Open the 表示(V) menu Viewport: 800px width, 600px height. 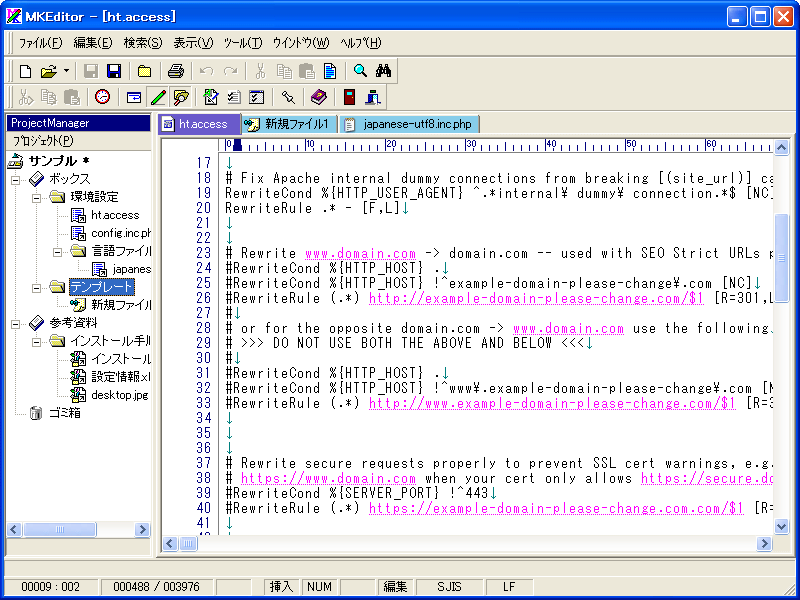pyautogui.click(x=193, y=43)
